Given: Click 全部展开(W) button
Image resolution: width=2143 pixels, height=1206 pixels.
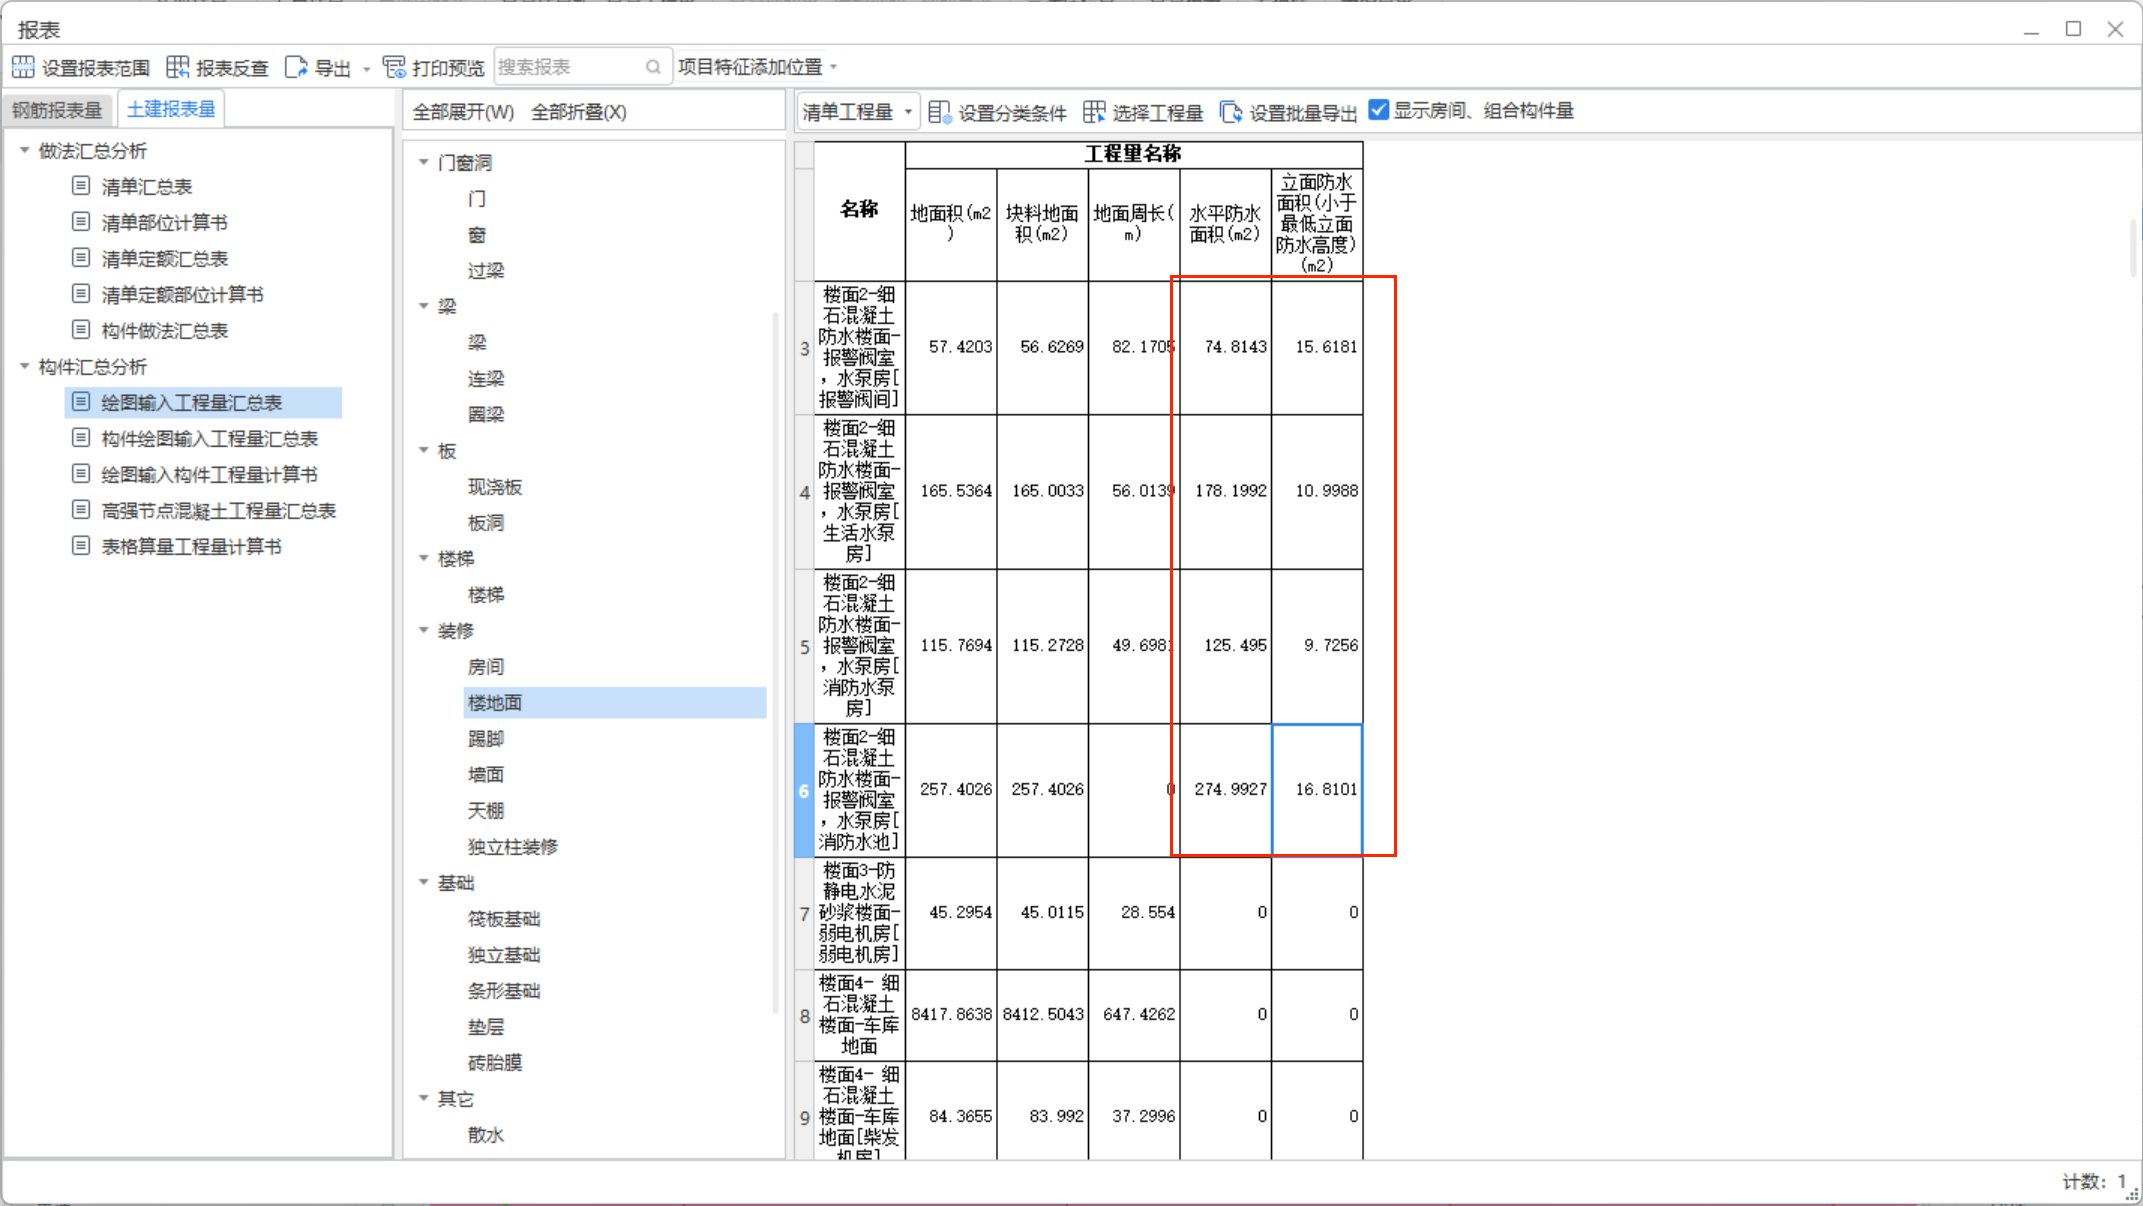Looking at the screenshot, I should (x=463, y=112).
